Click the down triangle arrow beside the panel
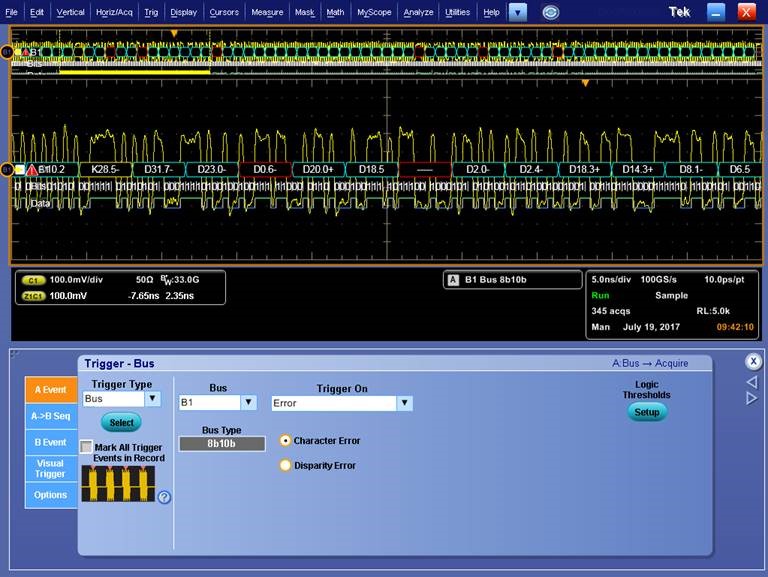768x577 pixels. click(752, 398)
